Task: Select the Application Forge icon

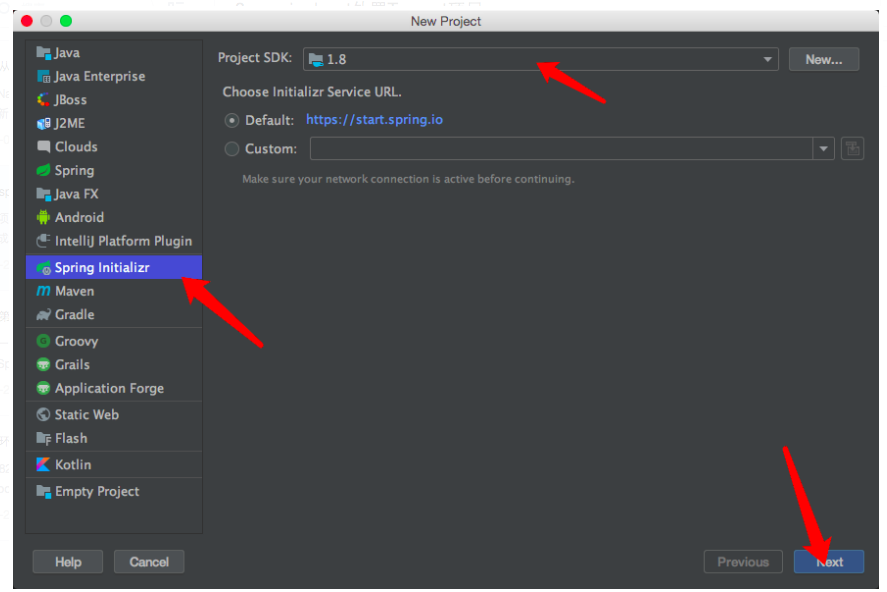Action: coord(44,388)
